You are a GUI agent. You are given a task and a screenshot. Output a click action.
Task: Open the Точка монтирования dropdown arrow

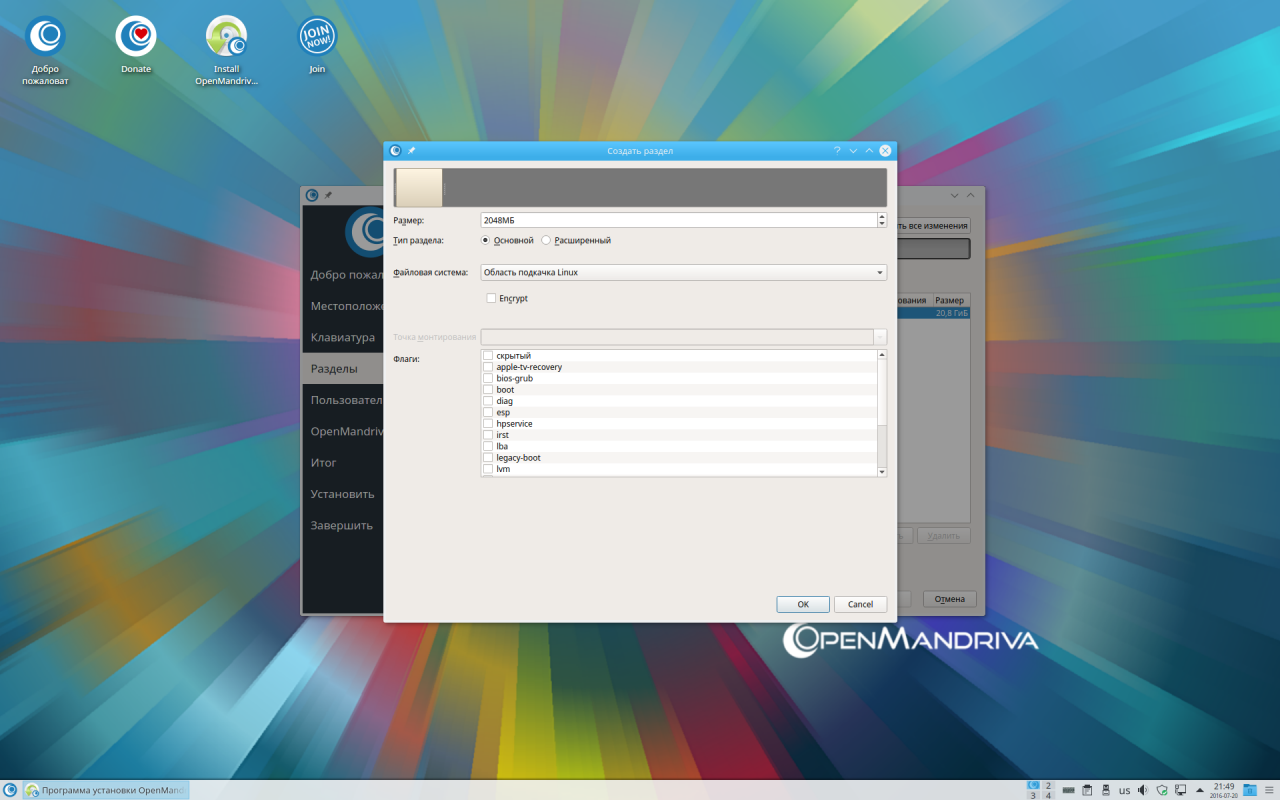(x=880, y=337)
